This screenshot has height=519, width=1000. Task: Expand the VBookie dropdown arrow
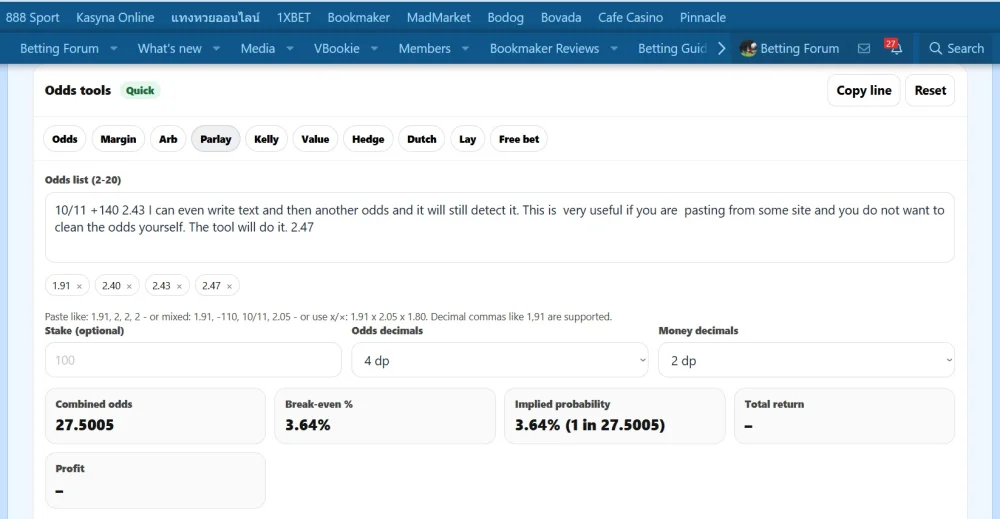(374, 48)
